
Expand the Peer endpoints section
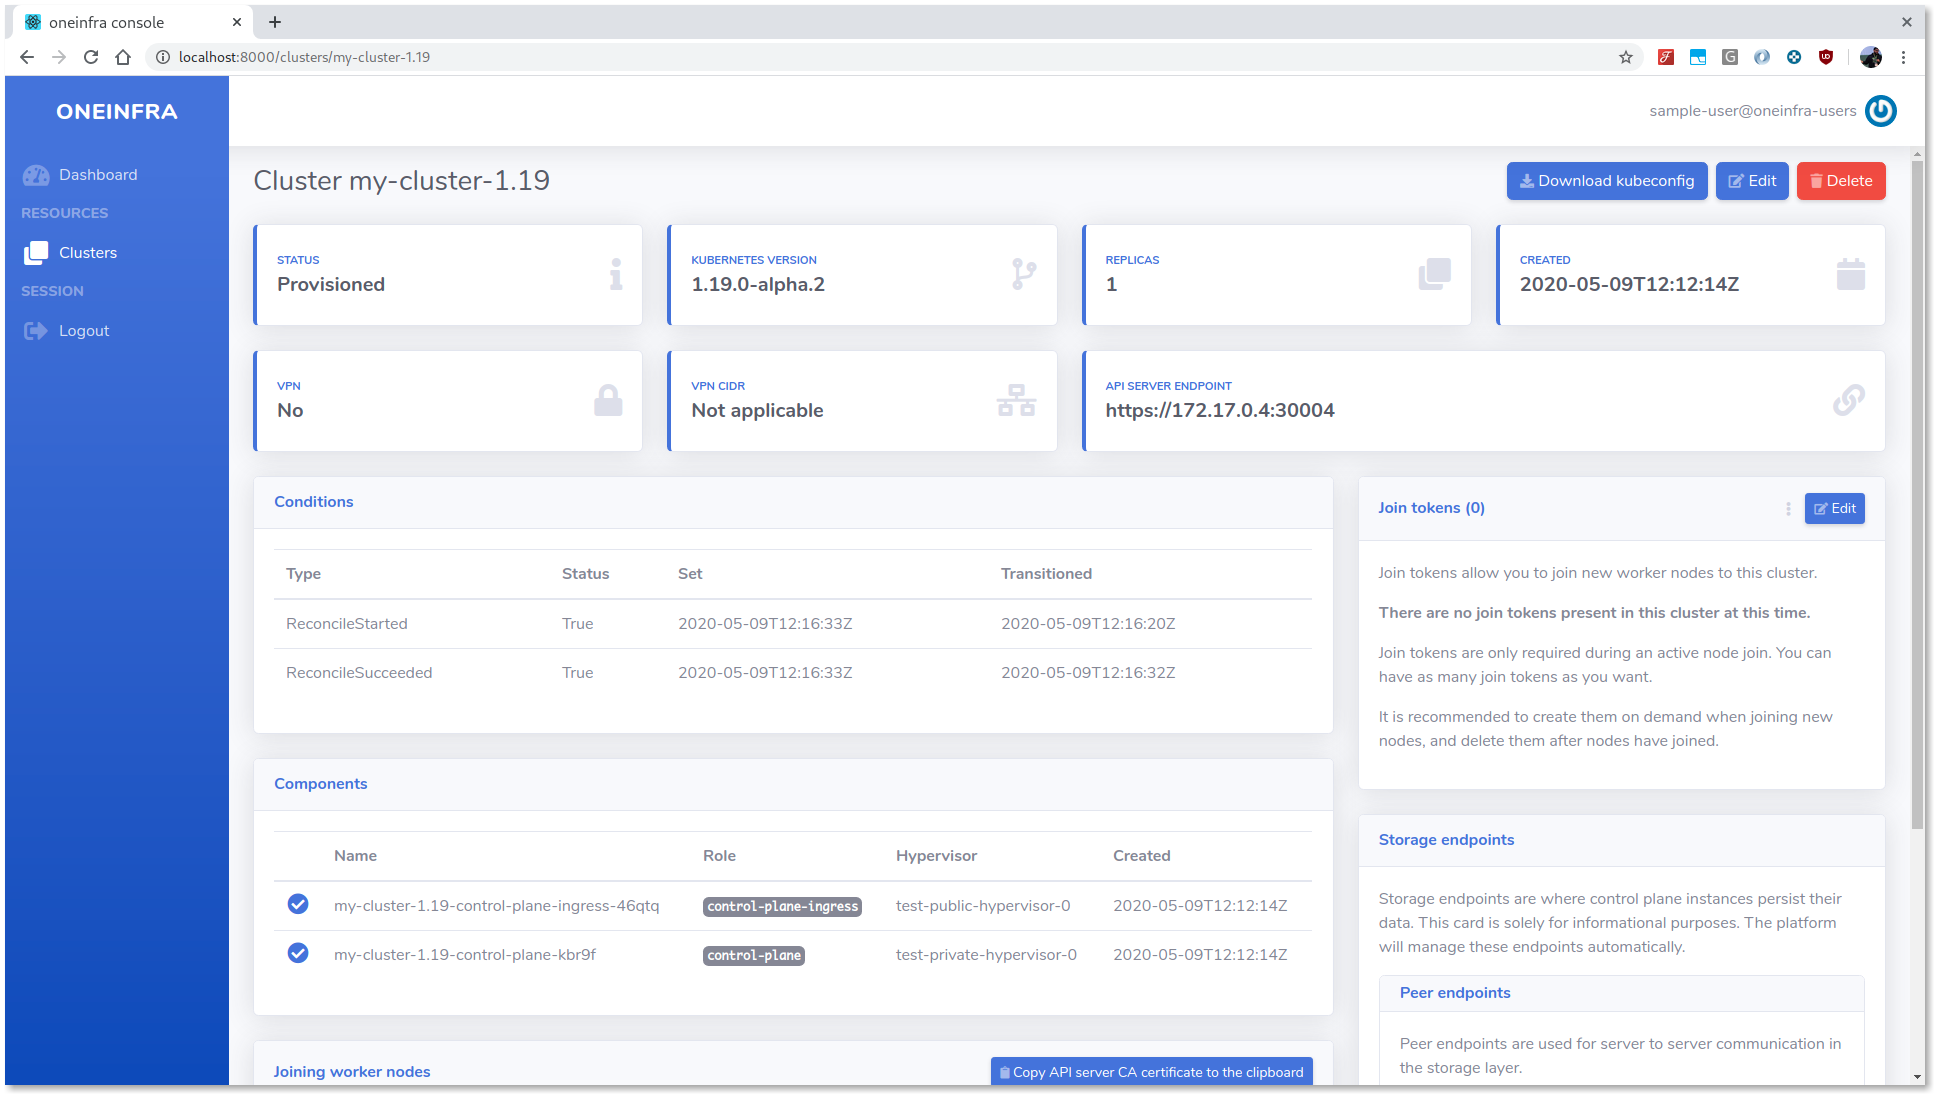(x=1454, y=992)
